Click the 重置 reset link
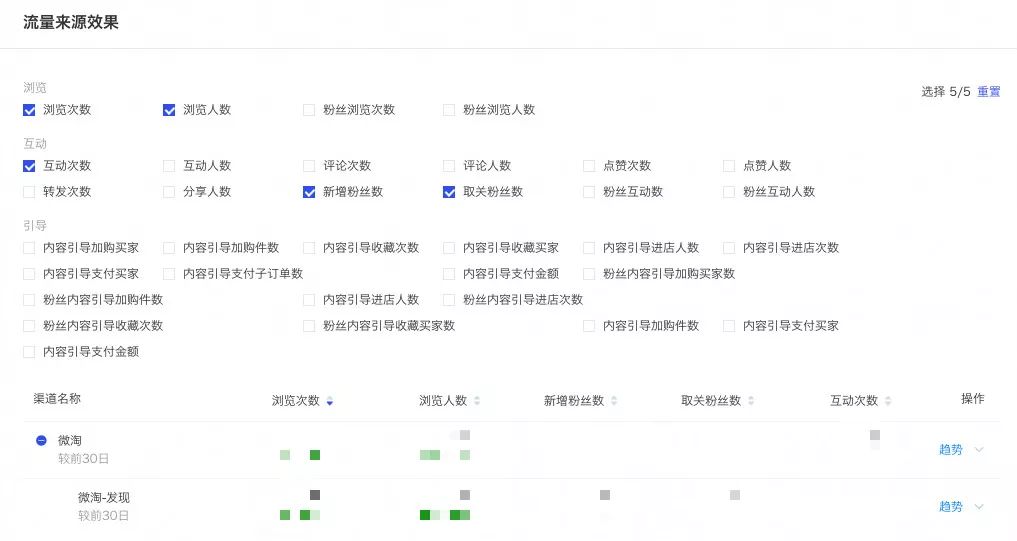Image resolution: width=1017 pixels, height=541 pixels. point(988,91)
